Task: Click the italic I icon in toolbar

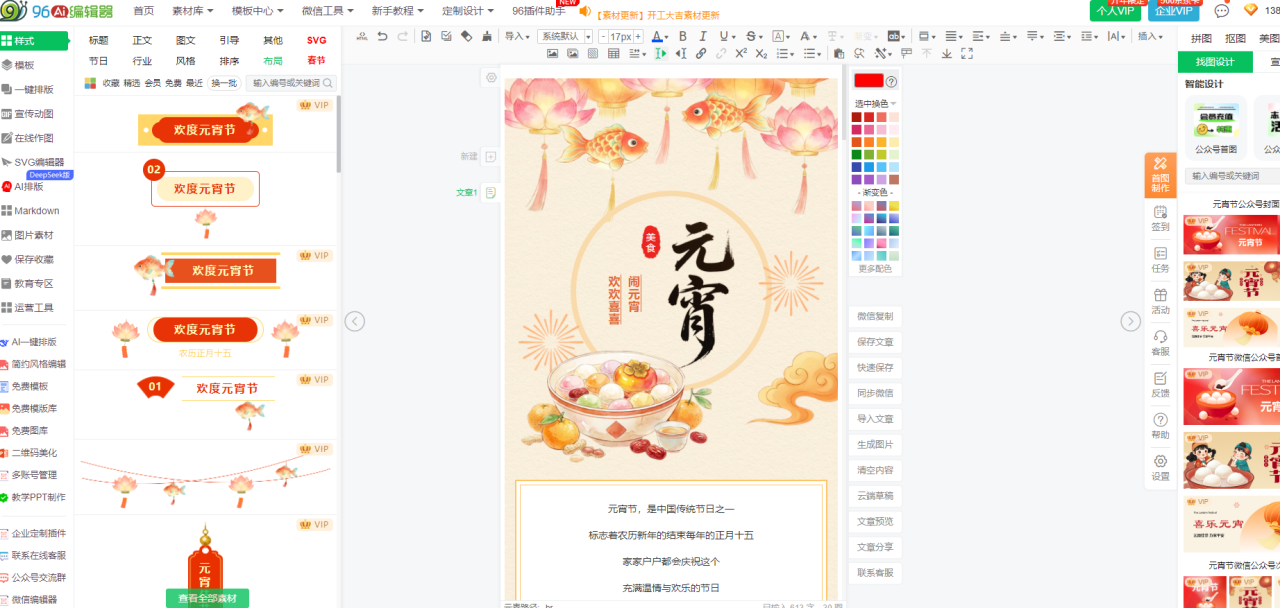Action: [705, 37]
